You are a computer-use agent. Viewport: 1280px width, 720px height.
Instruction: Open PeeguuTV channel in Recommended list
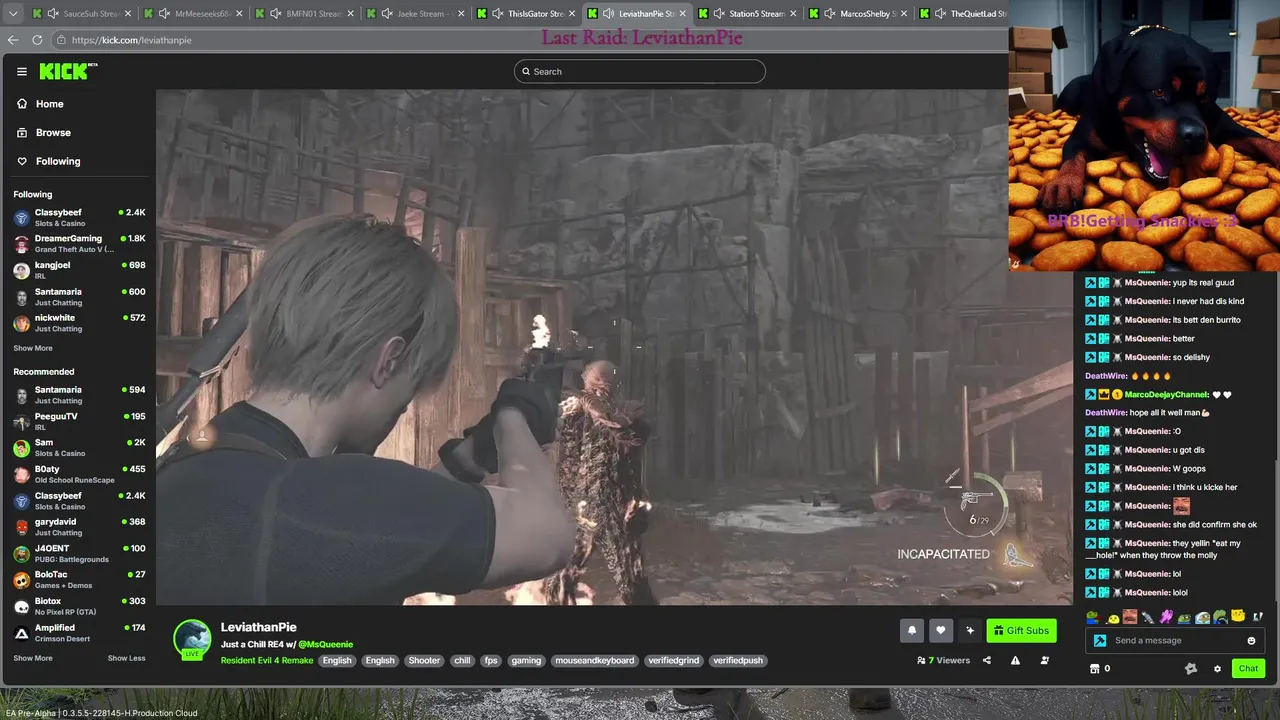point(80,421)
